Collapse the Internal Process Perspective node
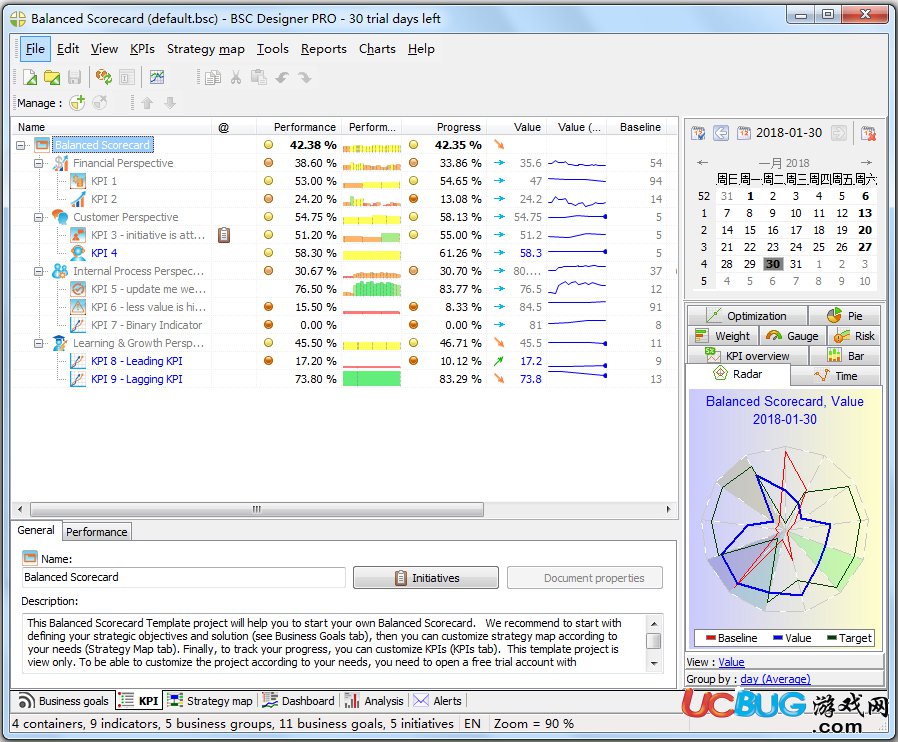 click(38, 271)
